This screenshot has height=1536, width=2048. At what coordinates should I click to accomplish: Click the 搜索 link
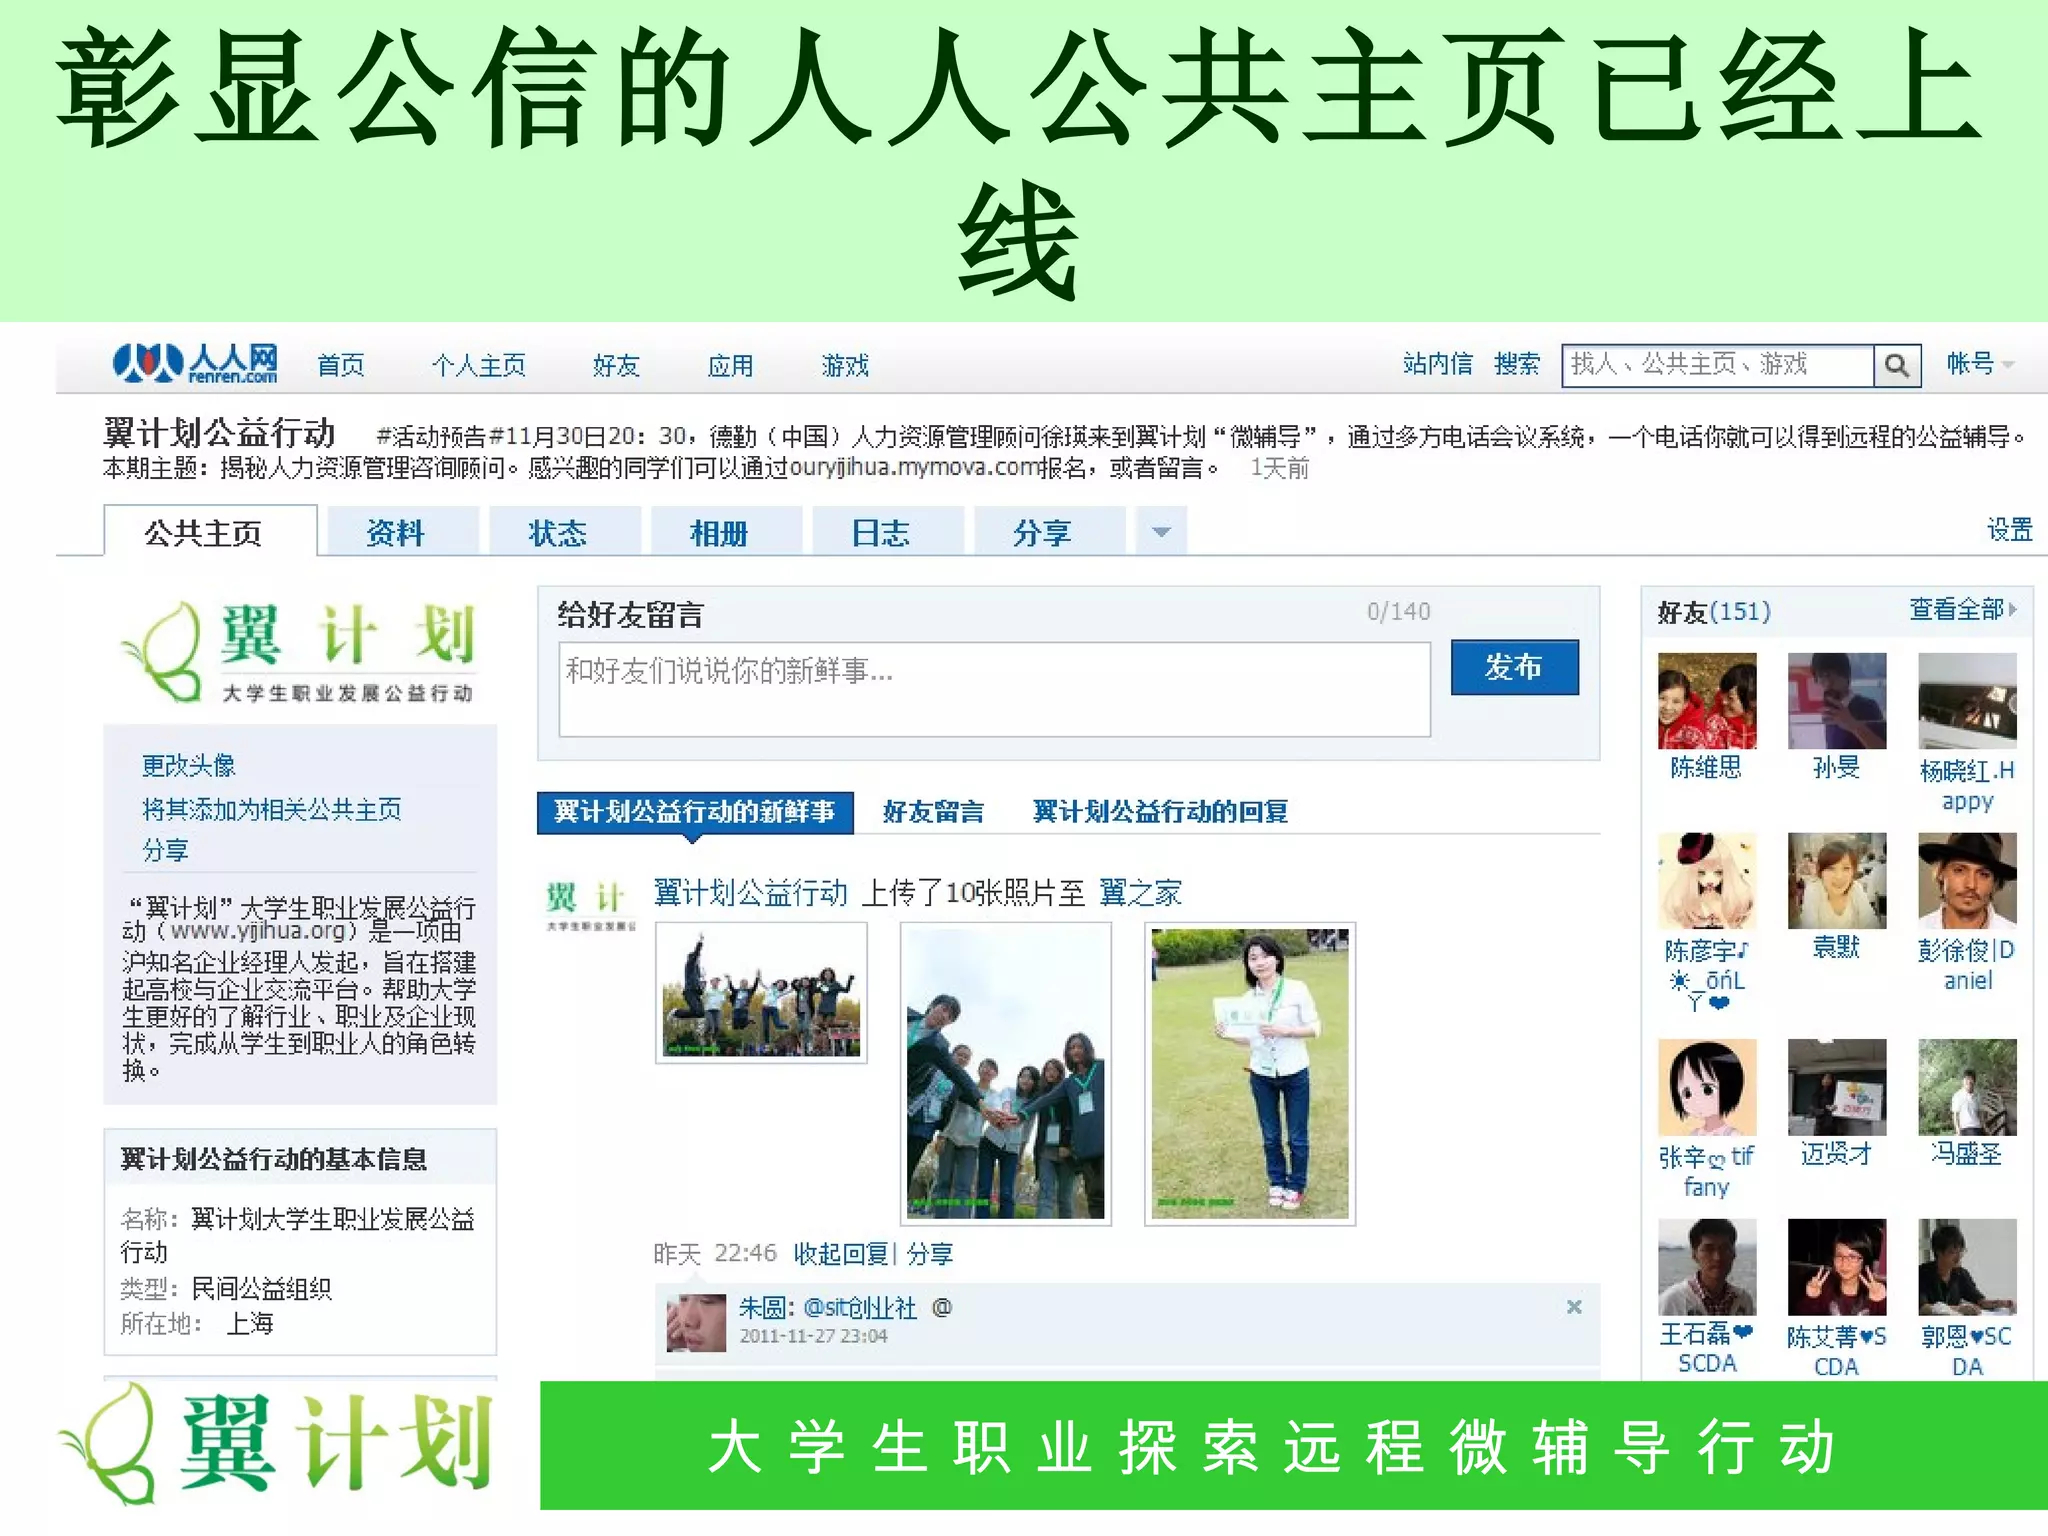pos(1517,364)
